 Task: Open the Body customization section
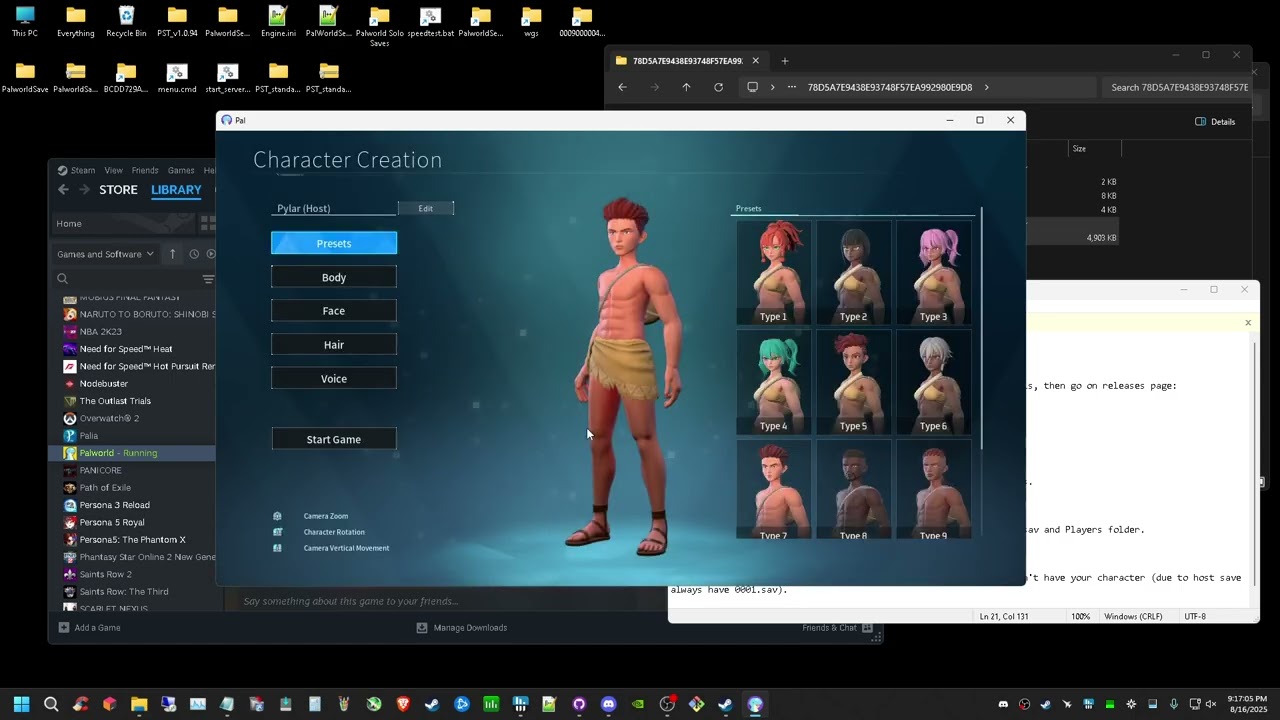(334, 277)
